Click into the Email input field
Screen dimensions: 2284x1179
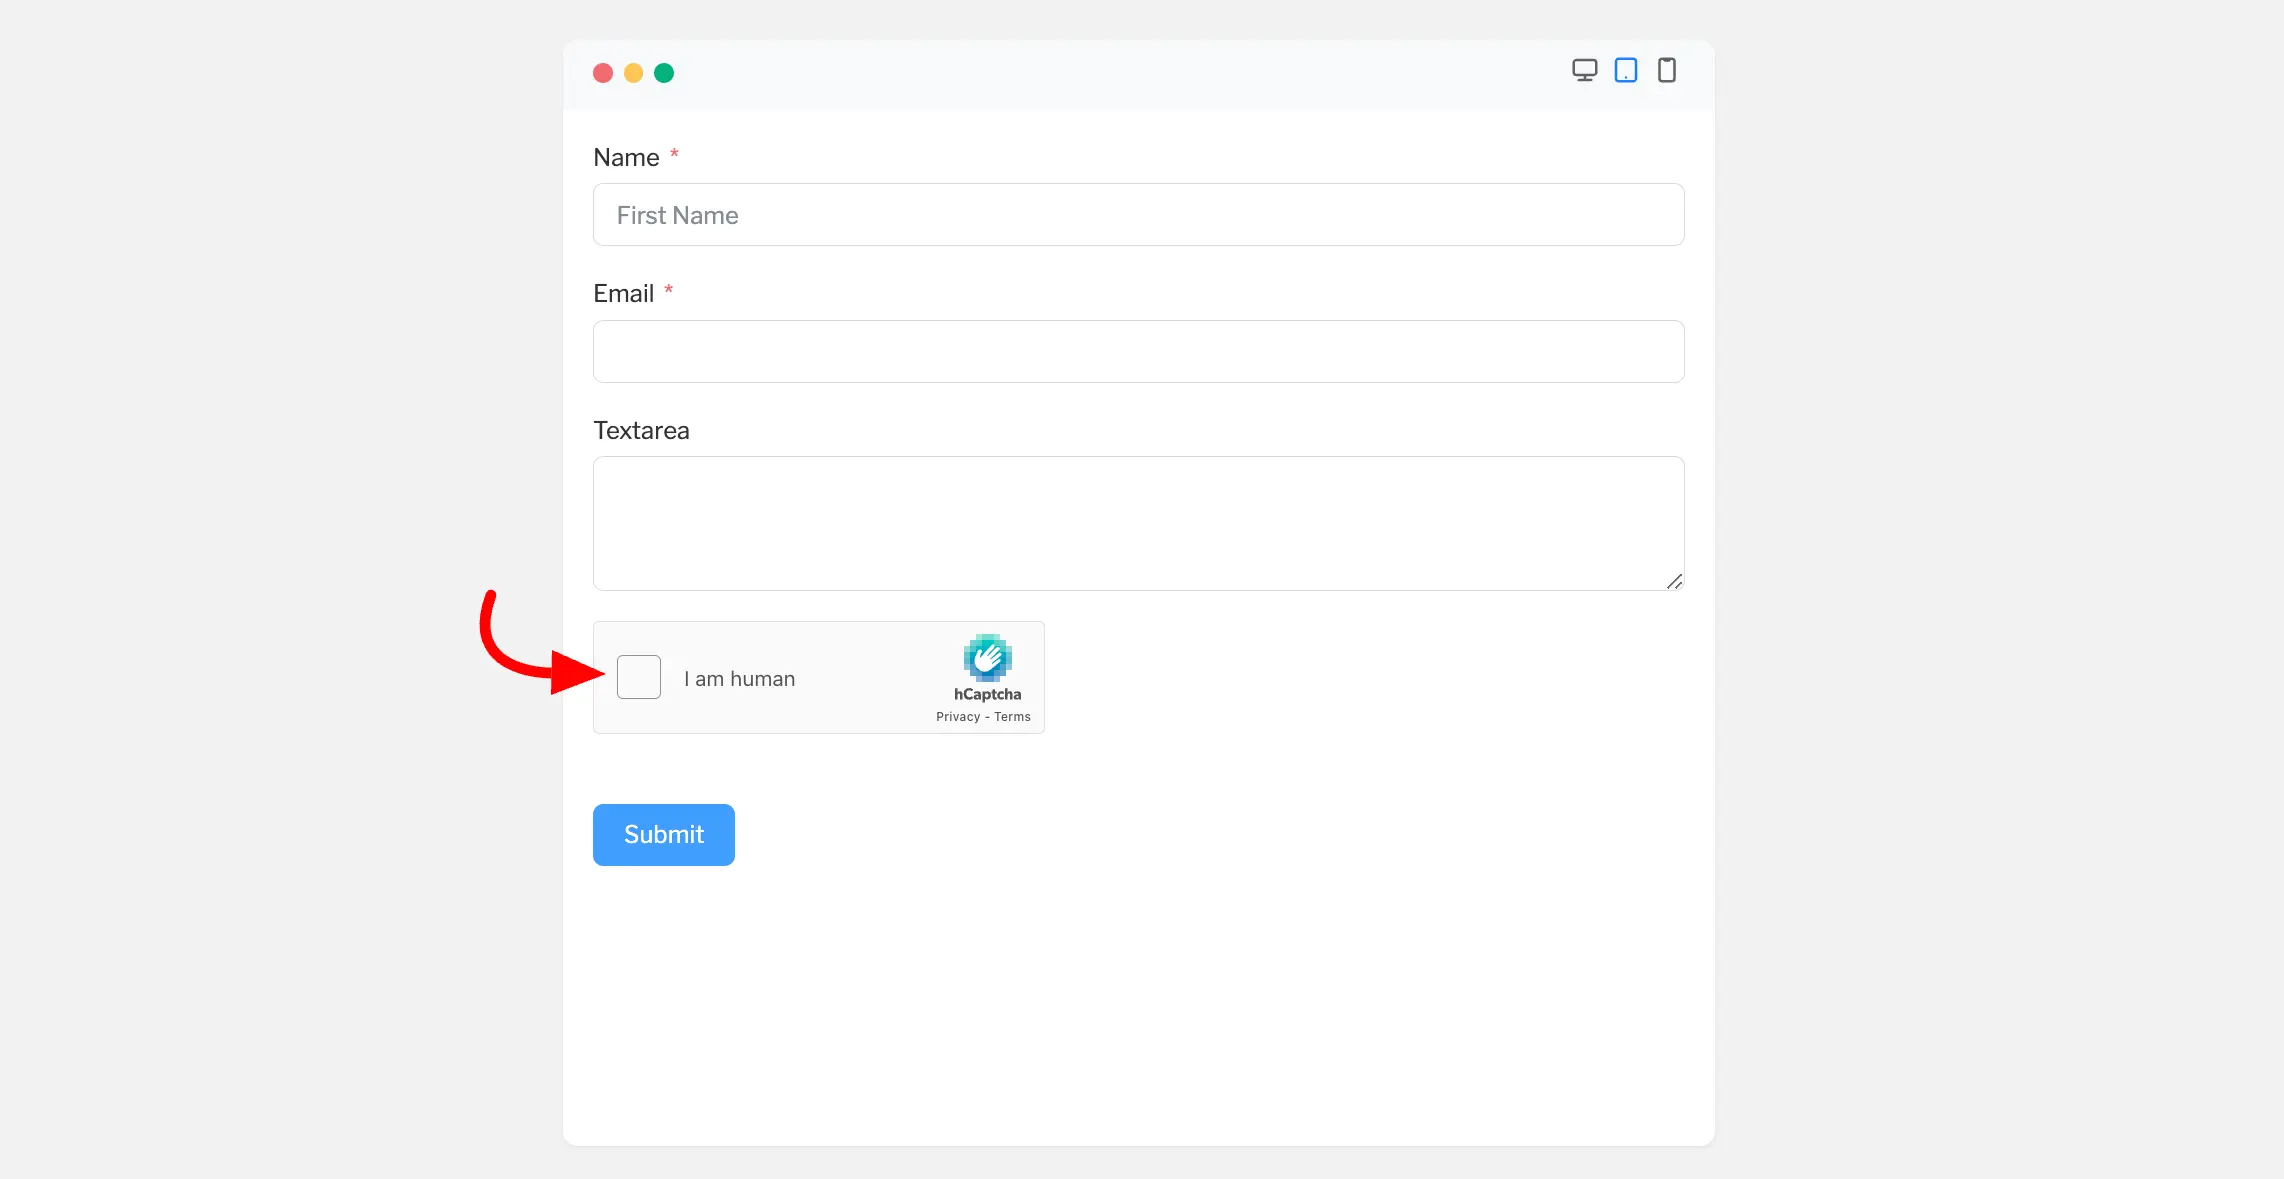(1138, 351)
